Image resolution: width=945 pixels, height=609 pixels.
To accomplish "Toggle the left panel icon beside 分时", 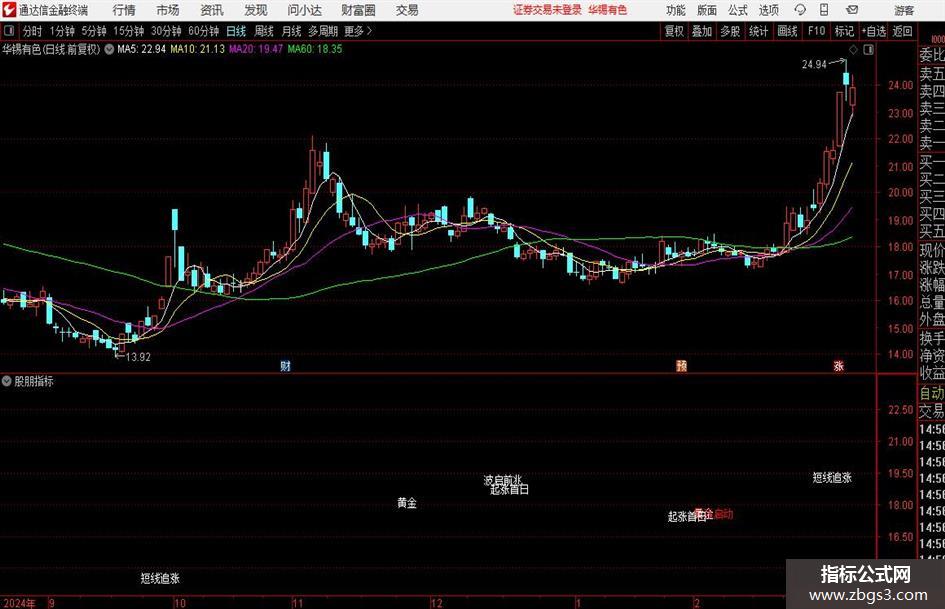I will click(9, 31).
